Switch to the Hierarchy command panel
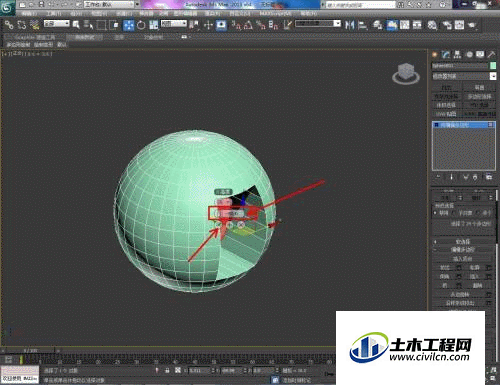 (x=458, y=54)
